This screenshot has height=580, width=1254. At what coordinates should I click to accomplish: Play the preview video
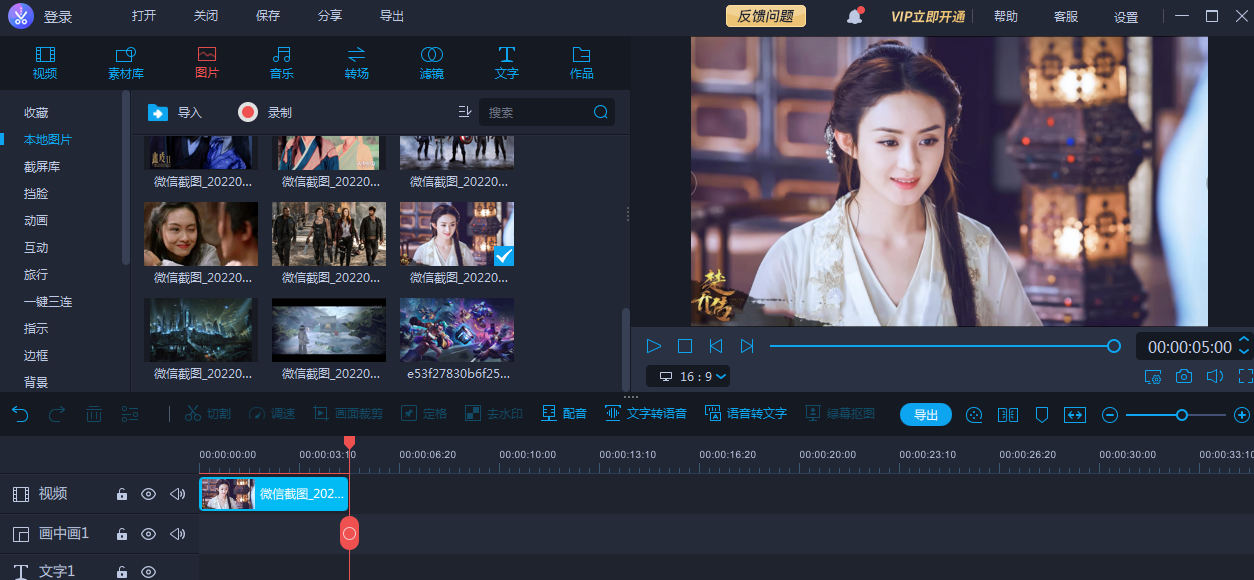pyautogui.click(x=654, y=346)
